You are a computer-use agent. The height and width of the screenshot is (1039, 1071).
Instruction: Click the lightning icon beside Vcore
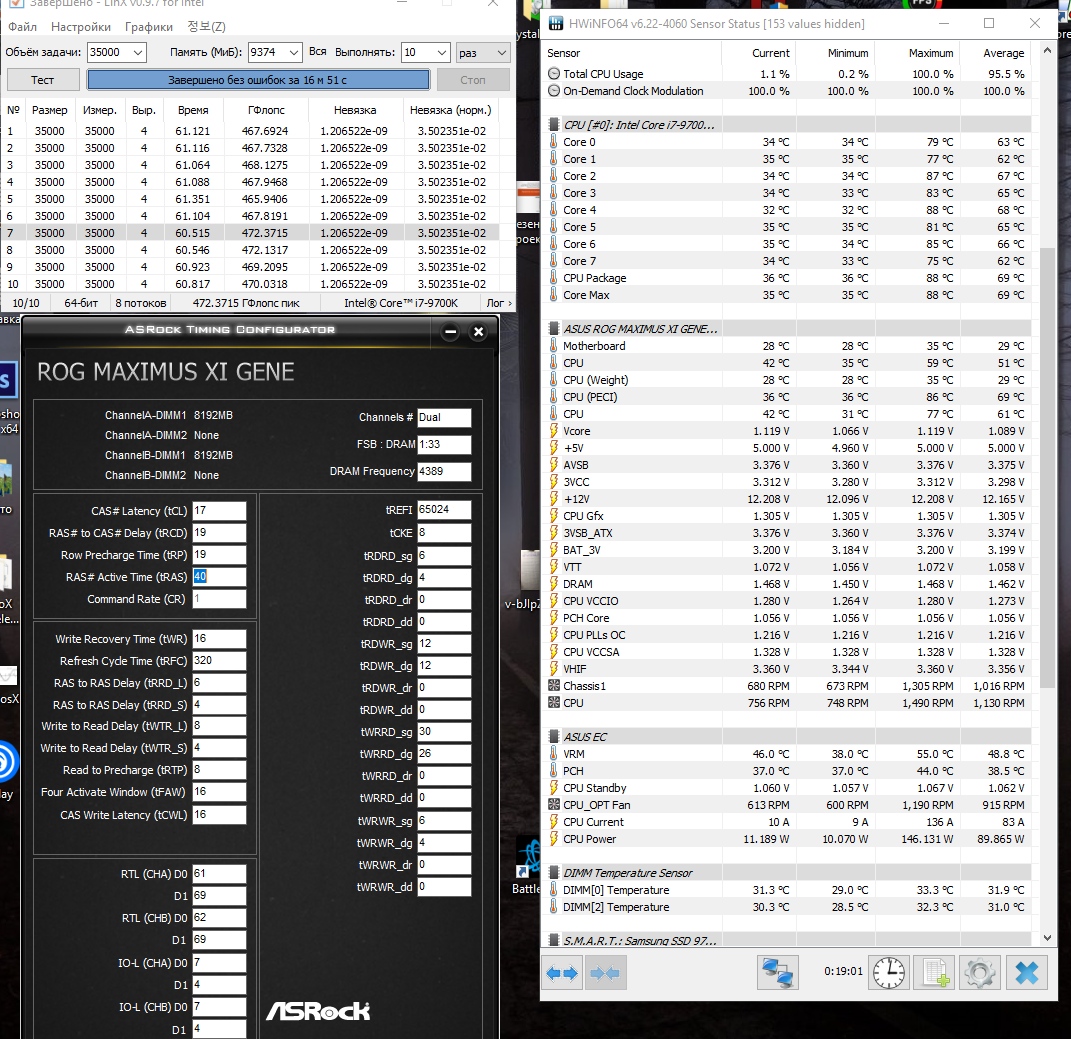[x=554, y=431]
